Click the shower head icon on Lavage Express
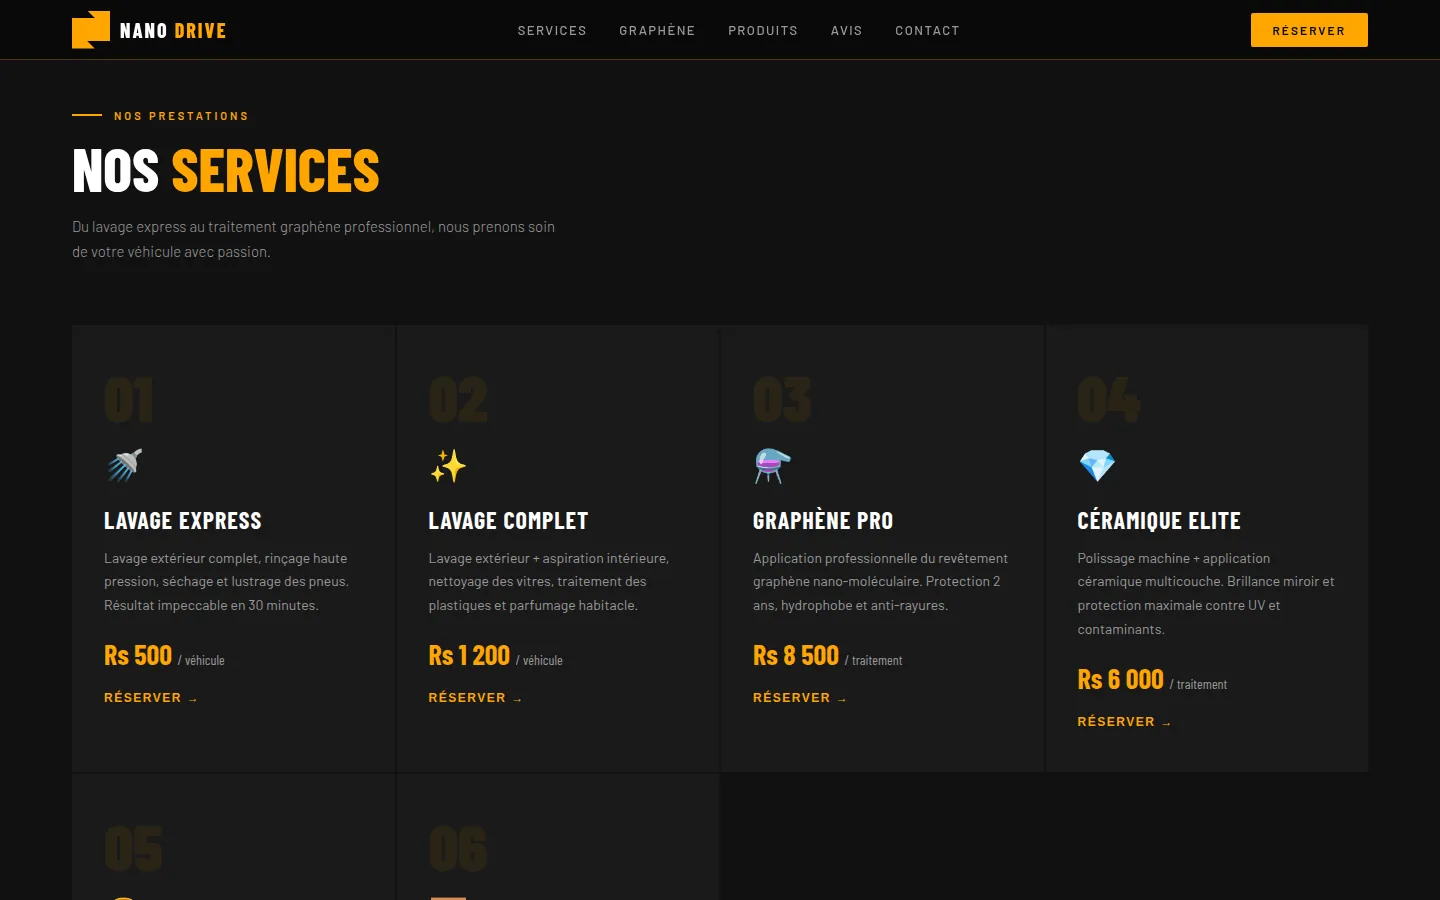The height and width of the screenshot is (900, 1440). coord(125,465)
